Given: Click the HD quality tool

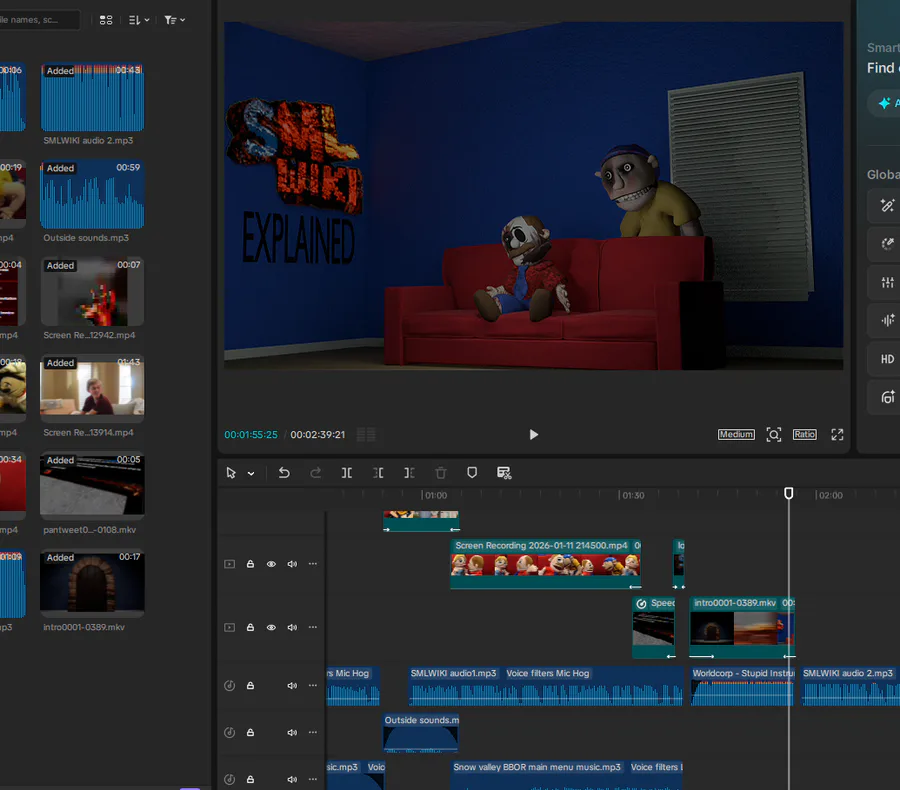Looking at the screenshot, I should (x=887, y=359).
